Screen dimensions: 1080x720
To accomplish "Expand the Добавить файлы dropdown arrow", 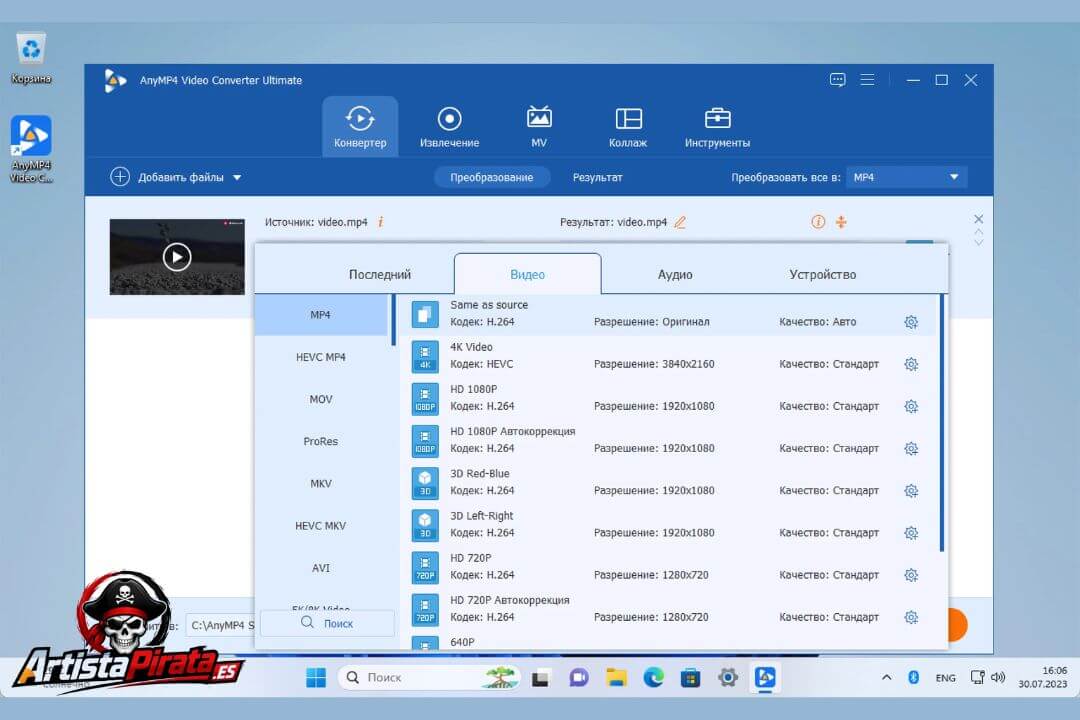I will pyautogui.click(x=237, y=177).
